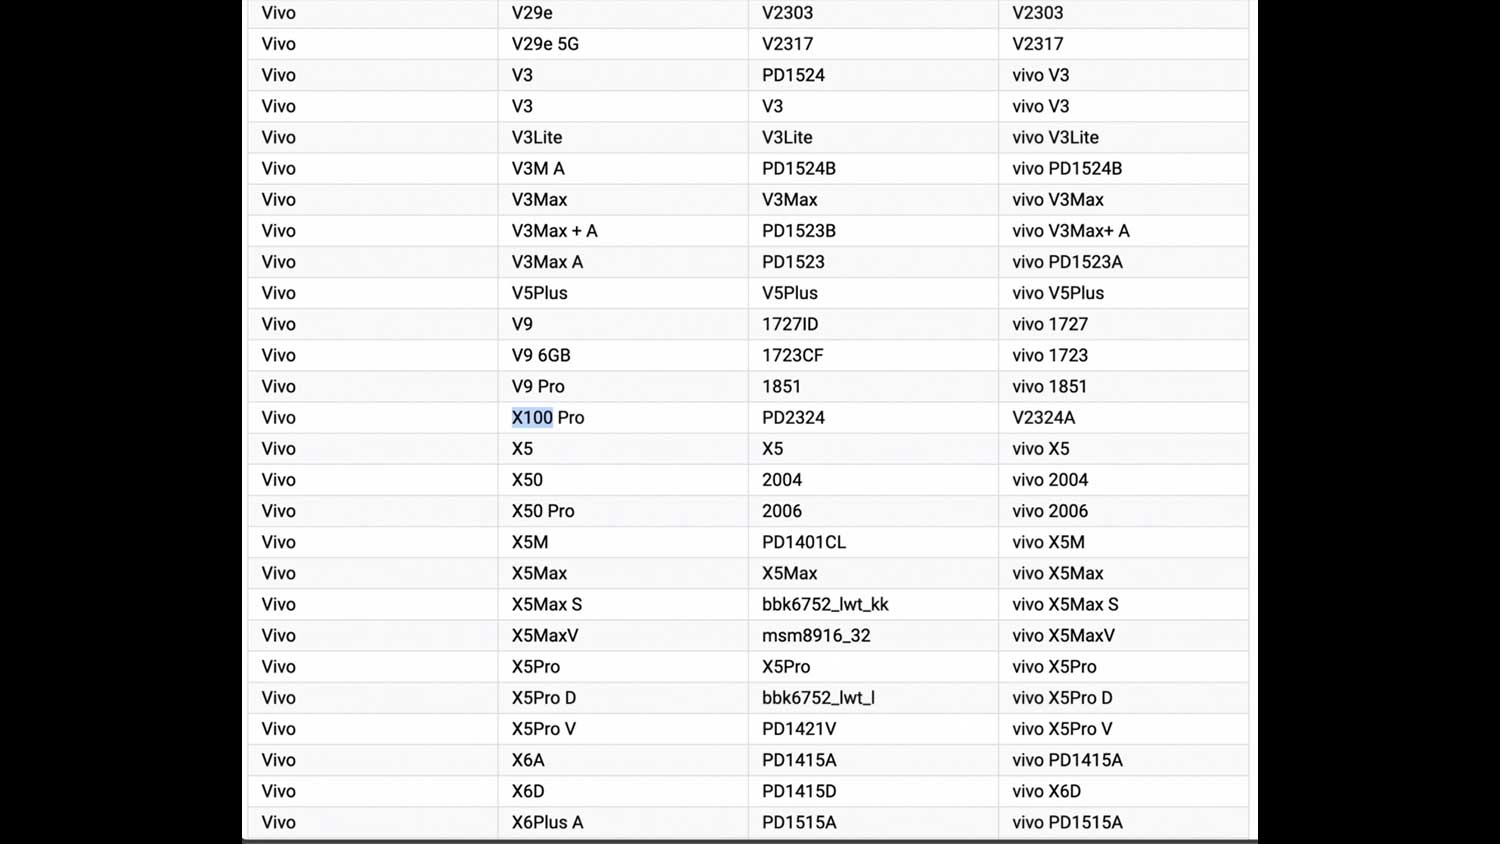Select the 1727ID code cell
The height and width of the screenshot is (844, 1500).
(790, 324)
